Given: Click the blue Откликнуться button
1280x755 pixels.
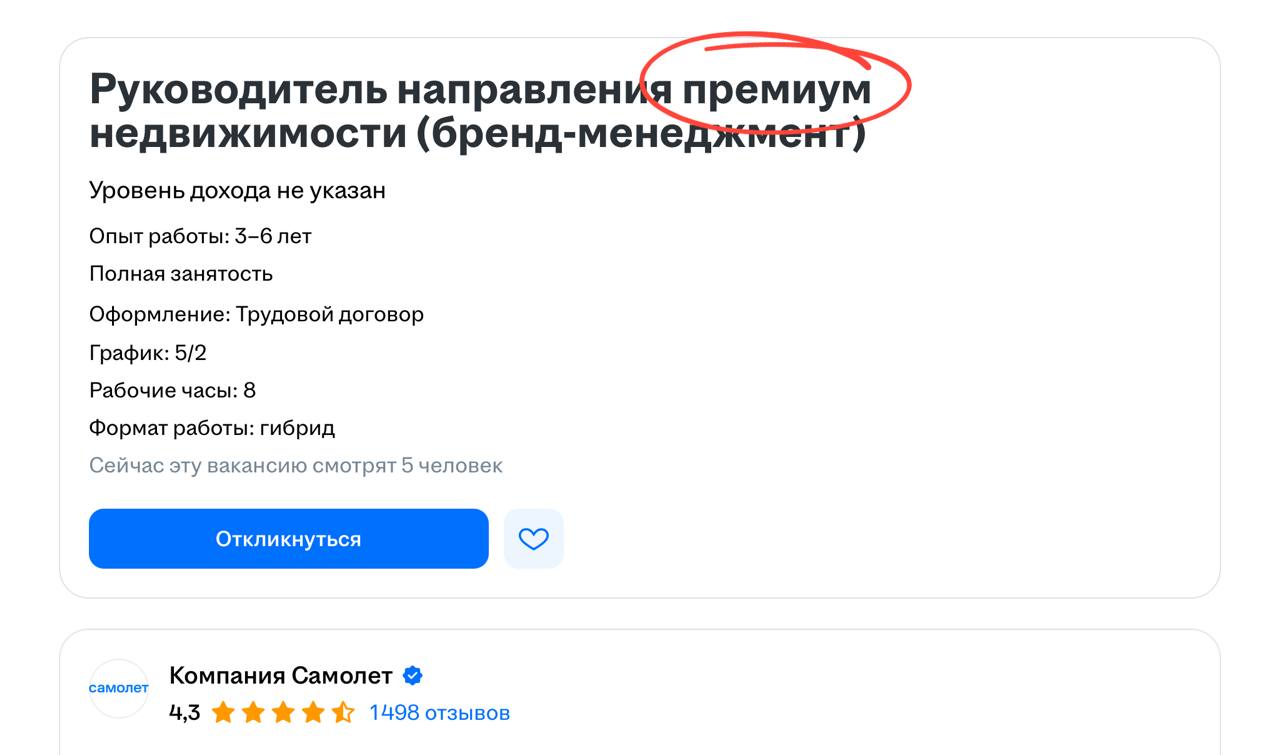Looking at the screenshot, I should pos(288,539).
